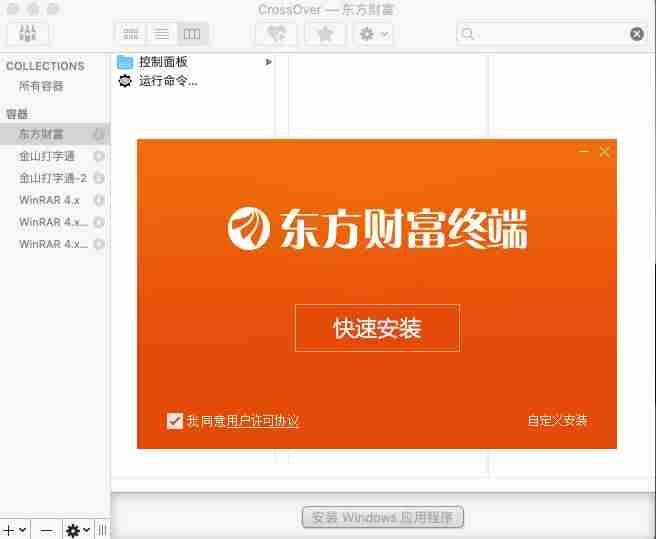Switch to icon grid view

click(131, 33)
